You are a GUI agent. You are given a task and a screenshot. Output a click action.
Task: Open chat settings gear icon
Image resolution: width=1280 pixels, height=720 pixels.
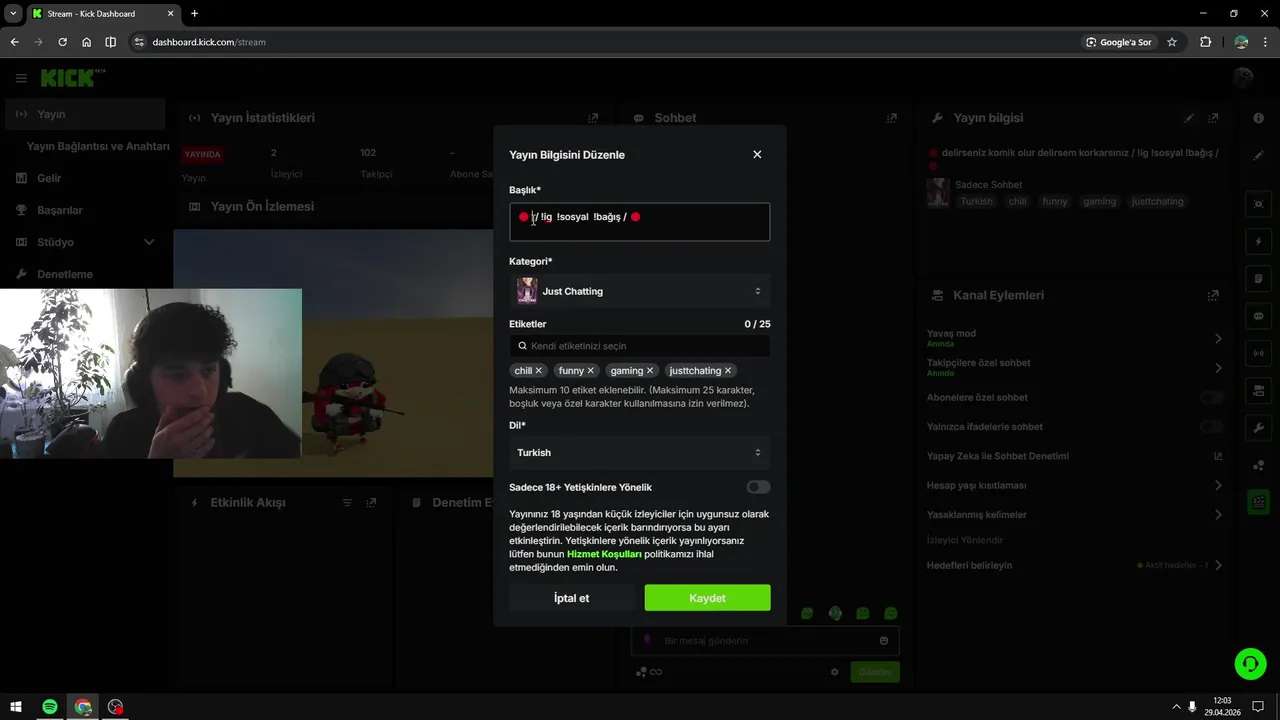[x=835, y=672]
